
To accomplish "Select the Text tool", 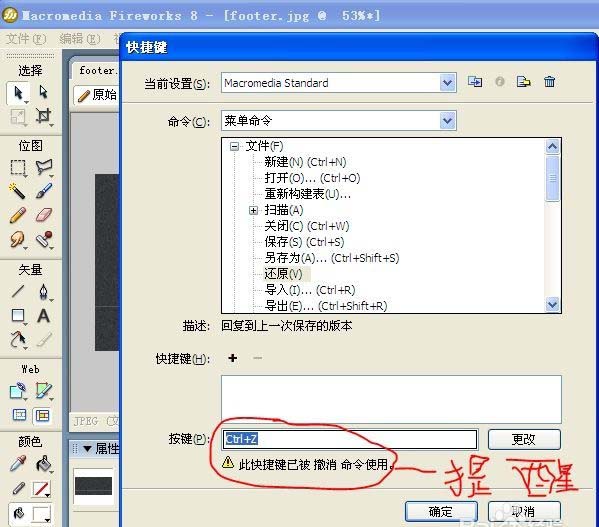I will point(43,316).
